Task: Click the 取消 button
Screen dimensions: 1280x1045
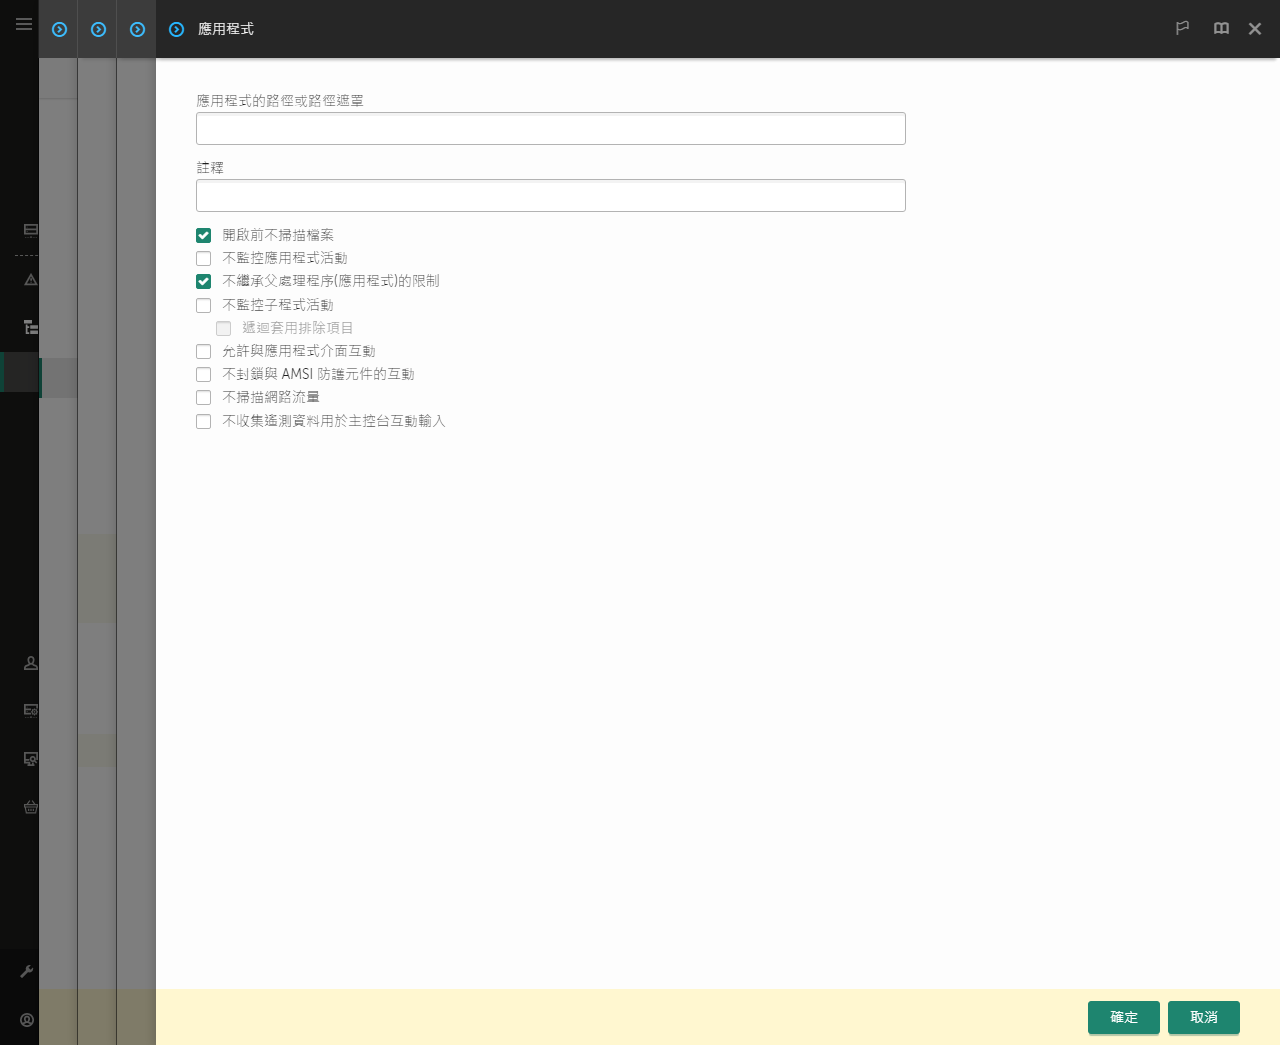Action: point(1204,1017)
